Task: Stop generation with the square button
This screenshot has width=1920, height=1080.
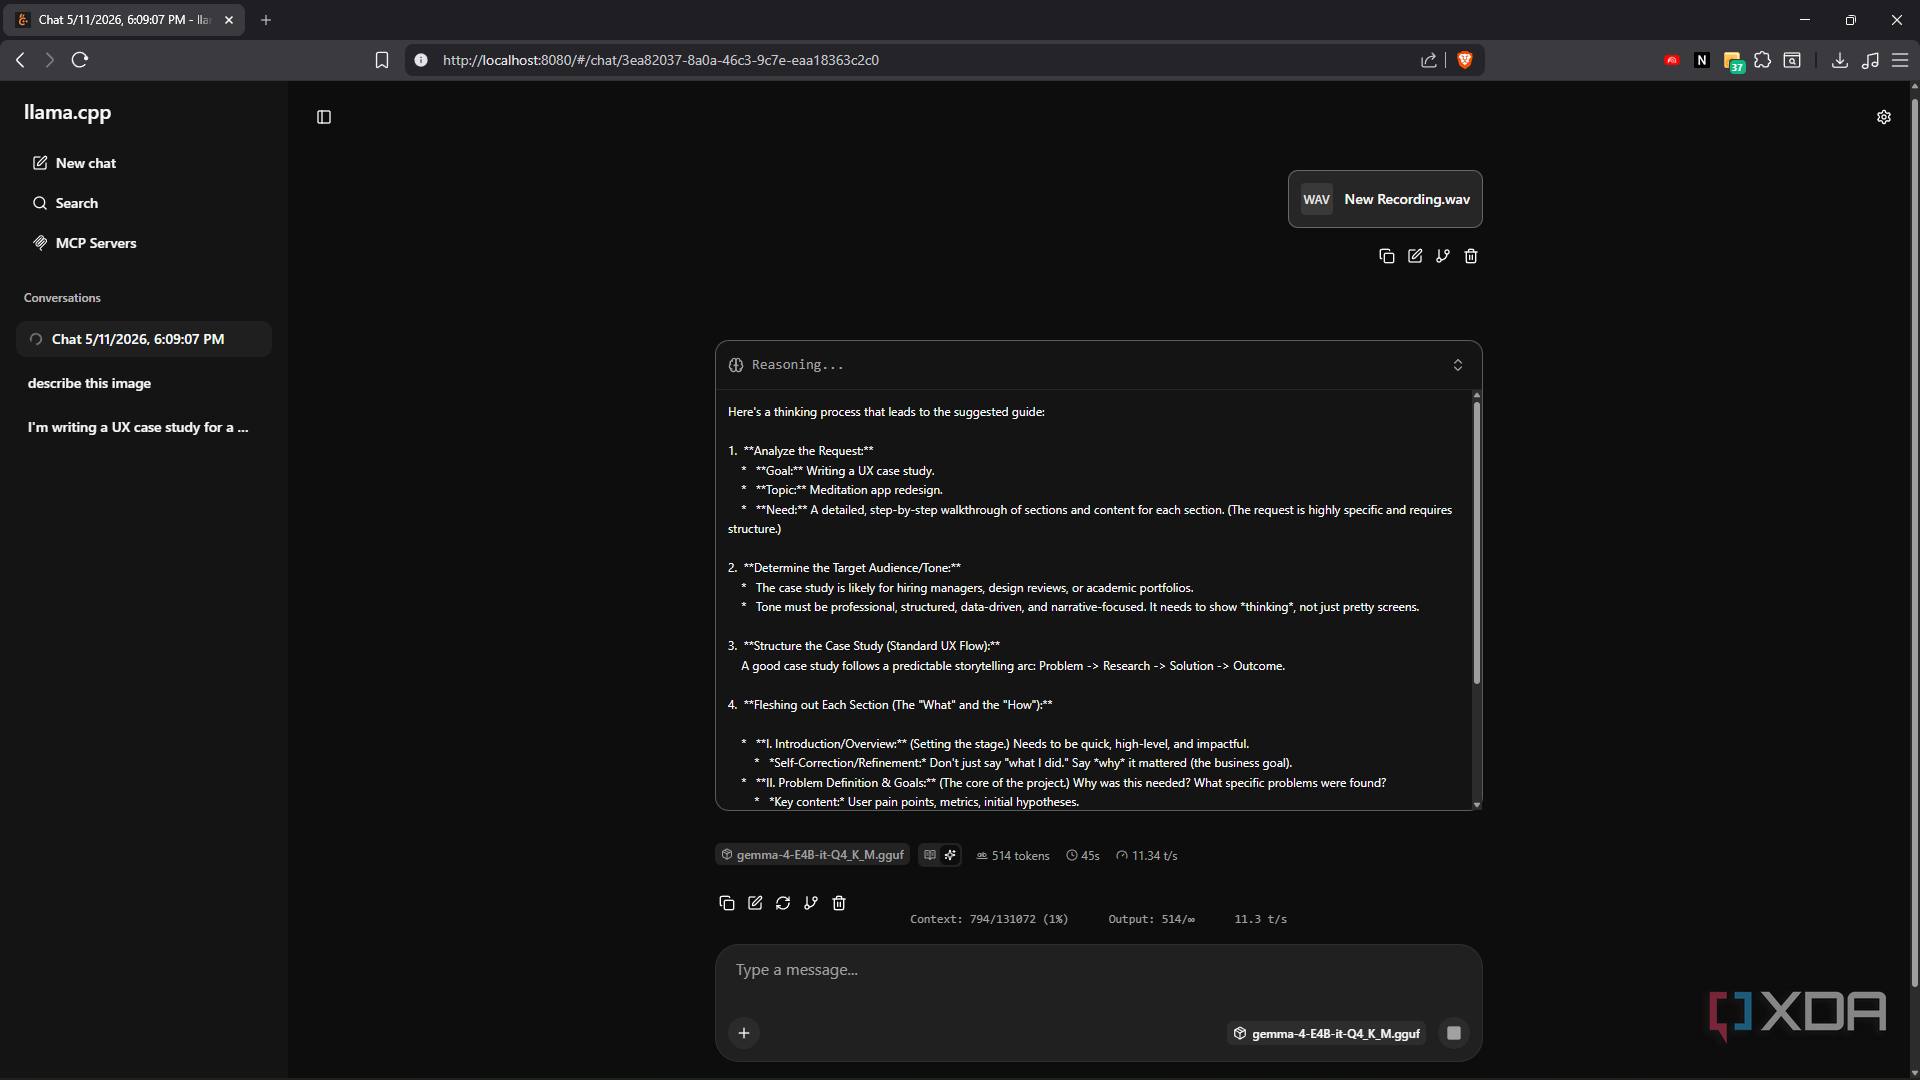Action: click(x=1454, y=1033)
